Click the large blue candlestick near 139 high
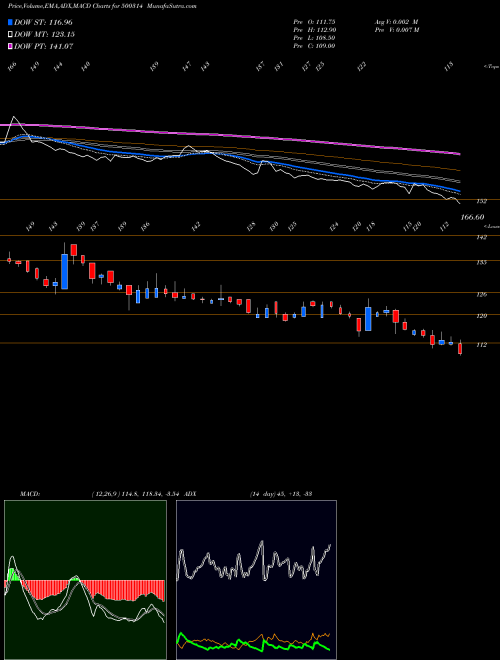500x660 pixels. [64, 271]
